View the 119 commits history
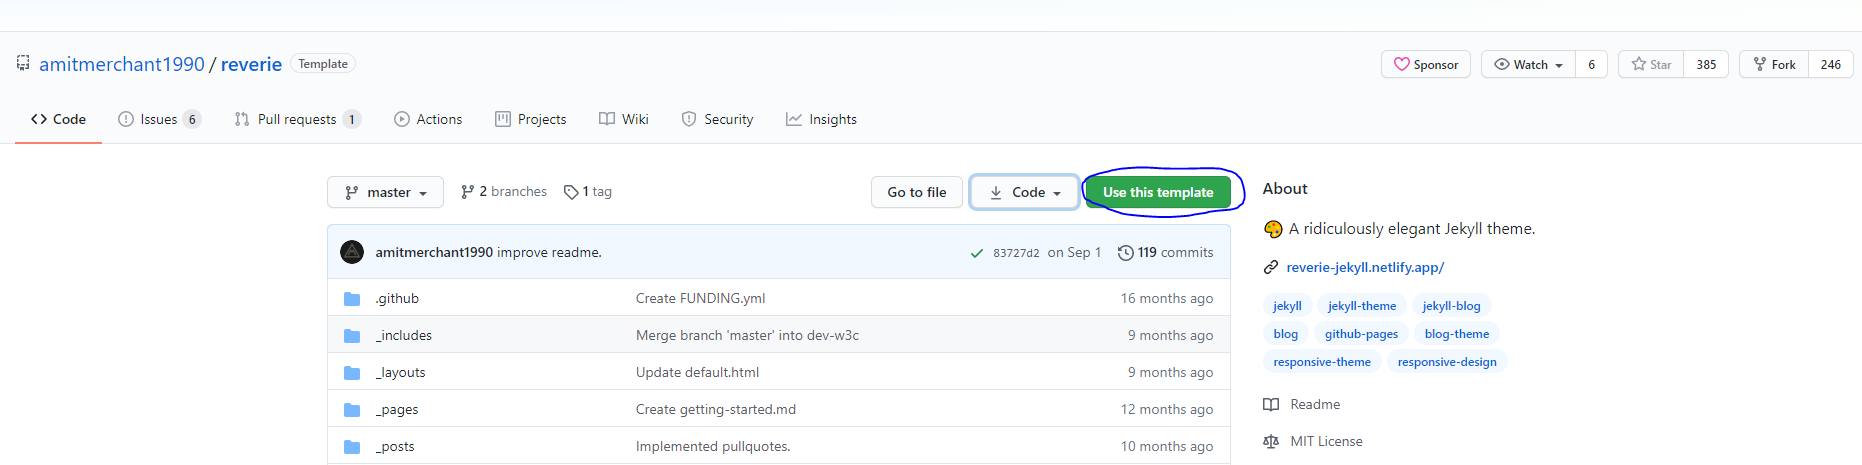1862x465 pixels. tap(1165, 252)
